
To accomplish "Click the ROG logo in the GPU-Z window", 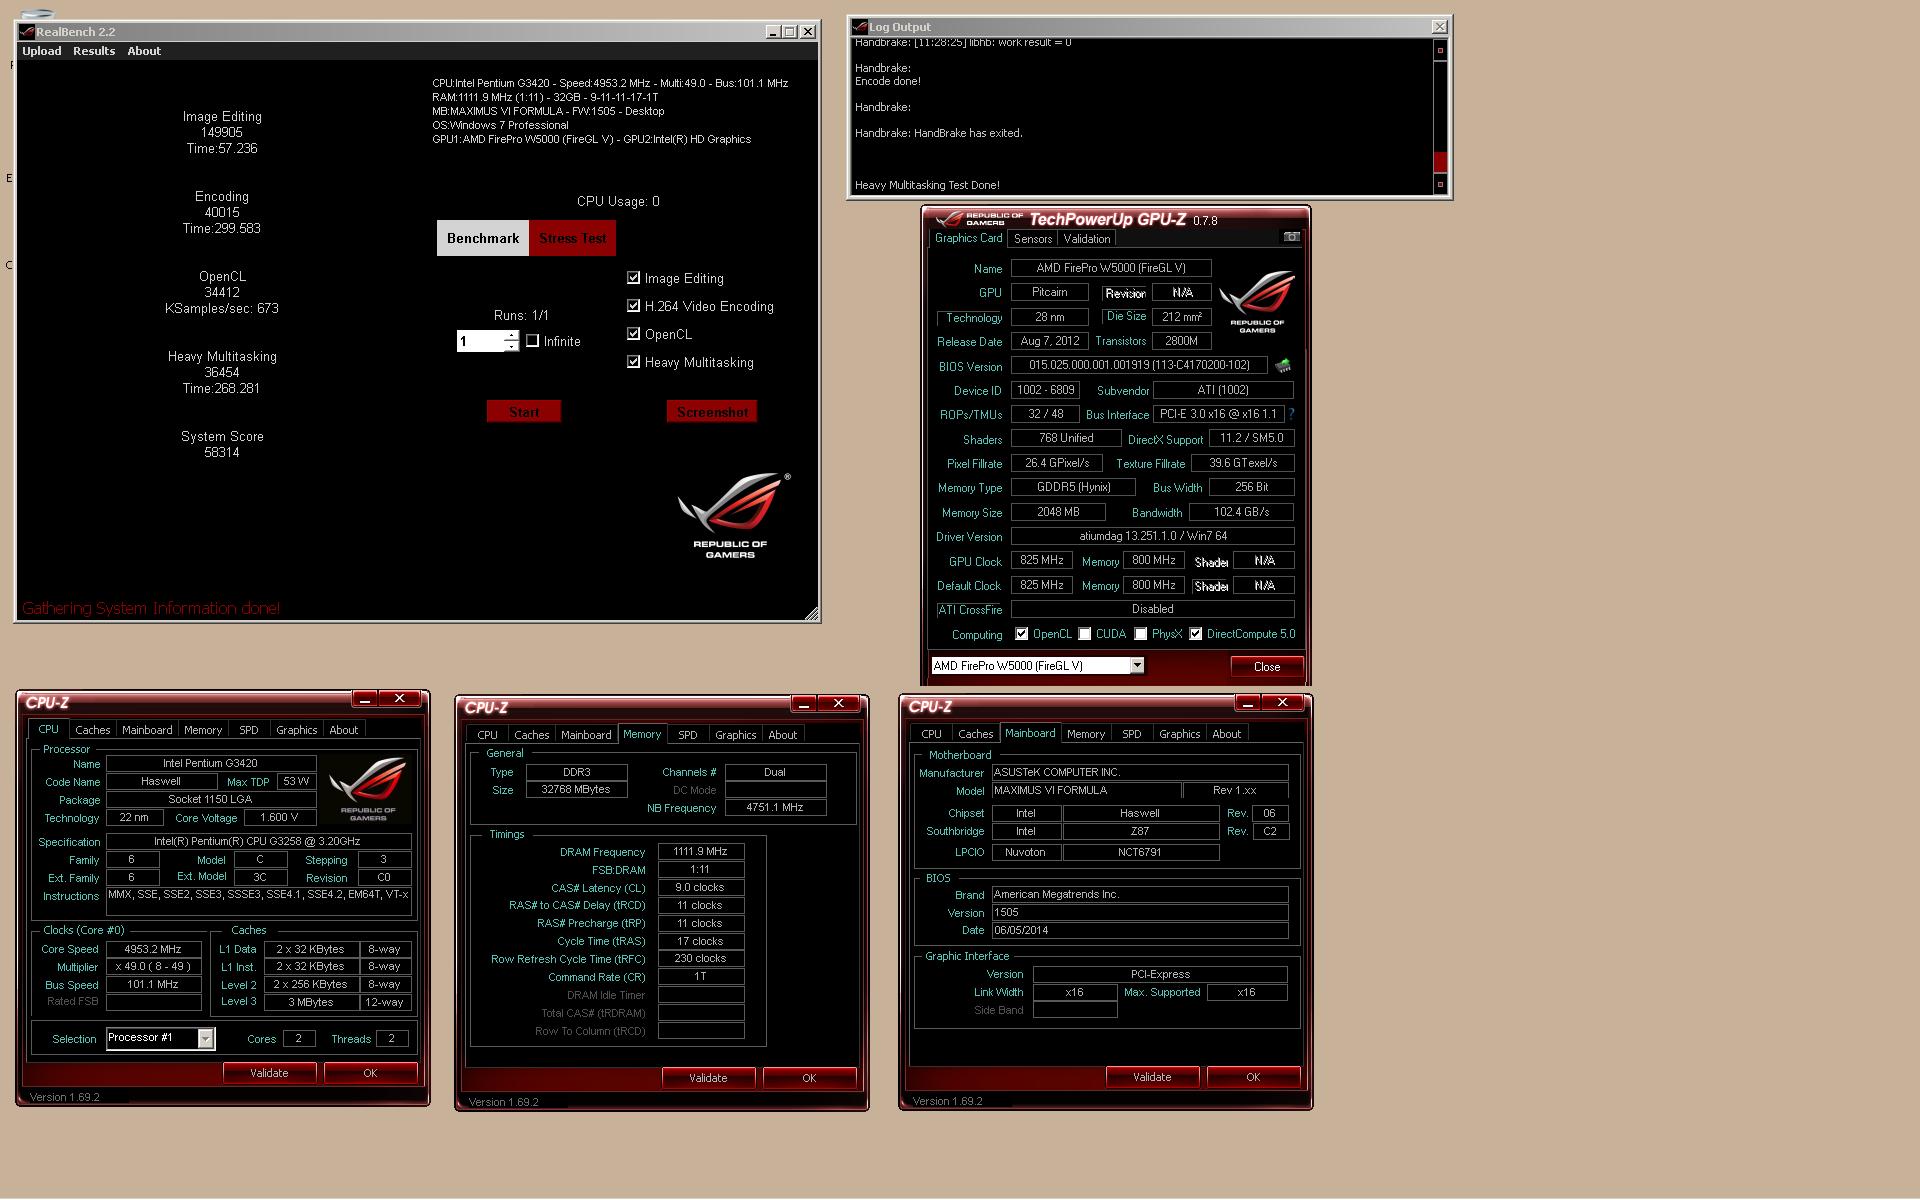I will point(1257,301).
